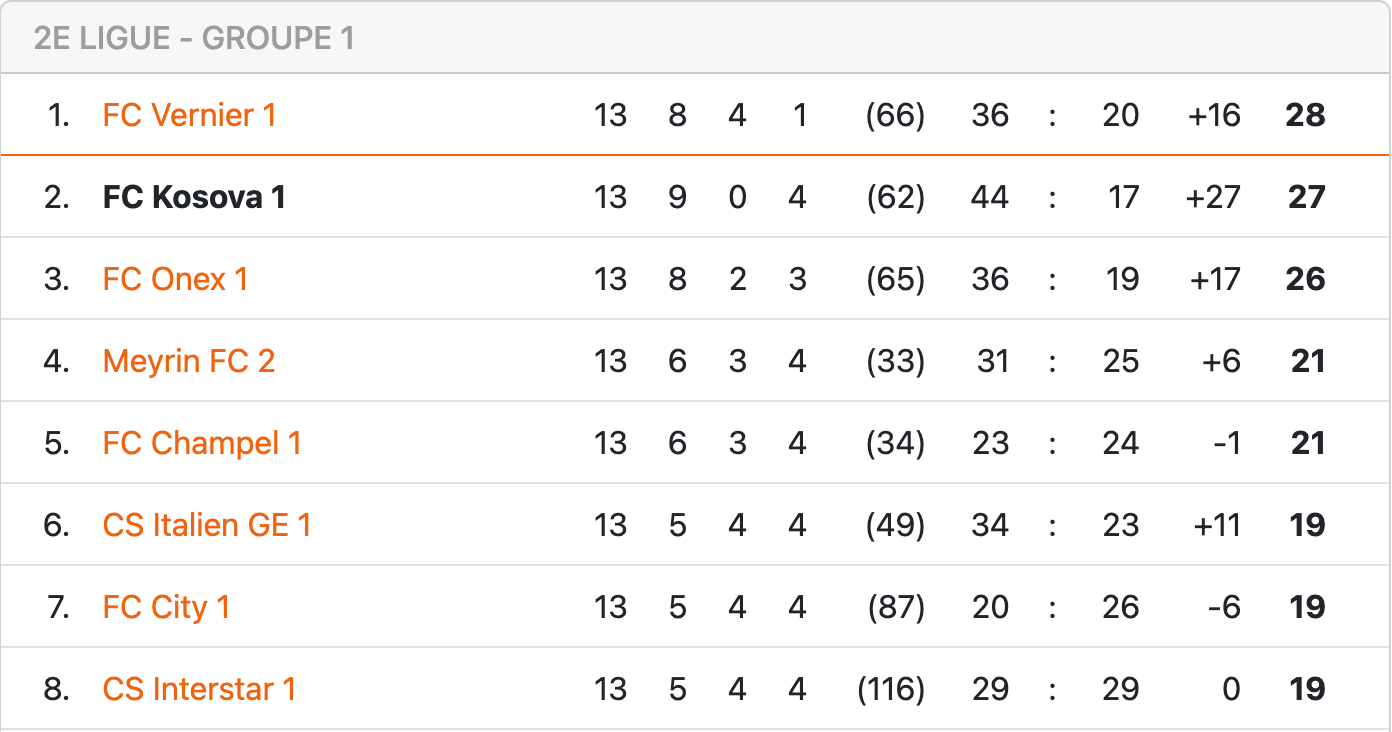The image size is (1392, 732).
Task: Select the FC Champel 1 link
Action: (201, 443)
